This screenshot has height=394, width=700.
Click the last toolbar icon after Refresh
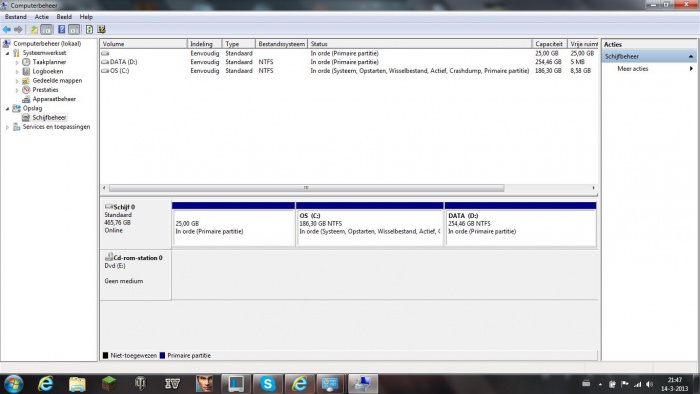click(102, 29)
